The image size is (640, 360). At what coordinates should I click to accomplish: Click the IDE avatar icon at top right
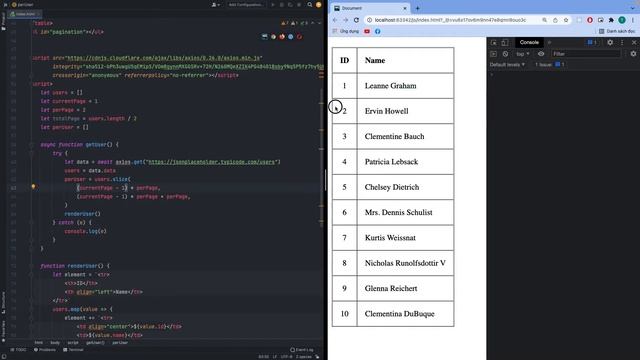pyautogui.click(x=319, y=5)
